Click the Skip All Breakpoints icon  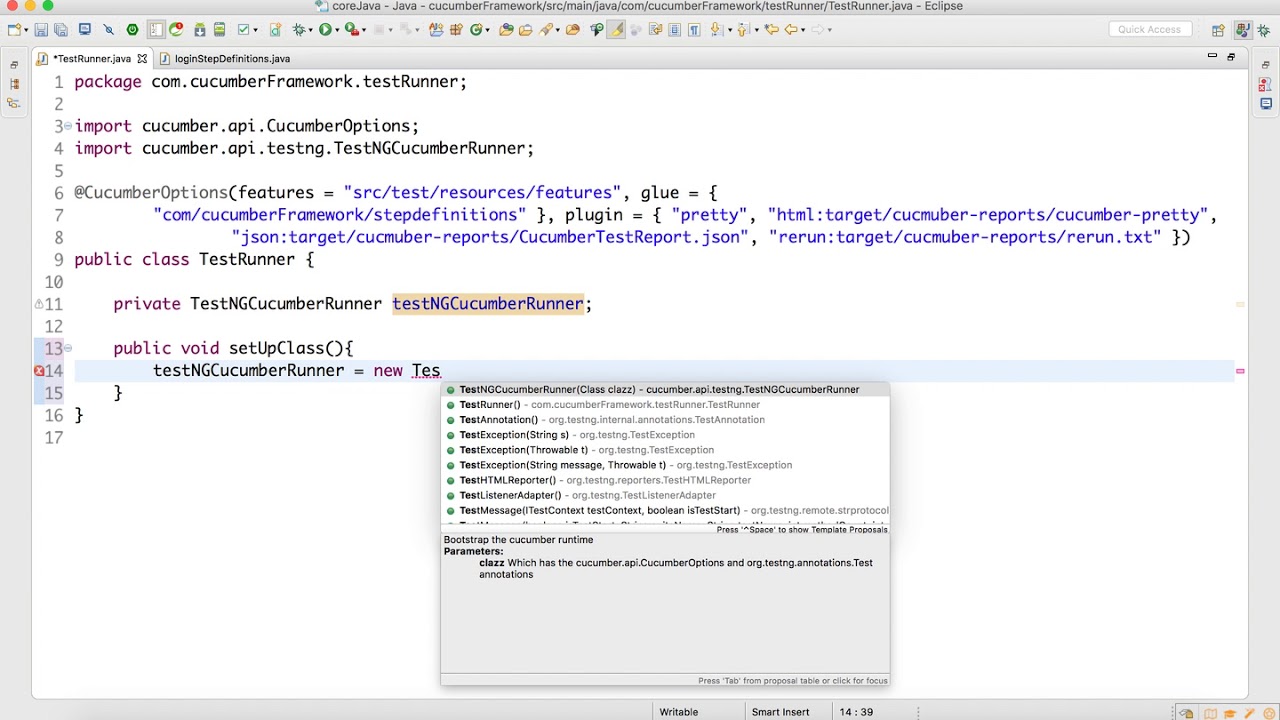(x=109, y=30)
